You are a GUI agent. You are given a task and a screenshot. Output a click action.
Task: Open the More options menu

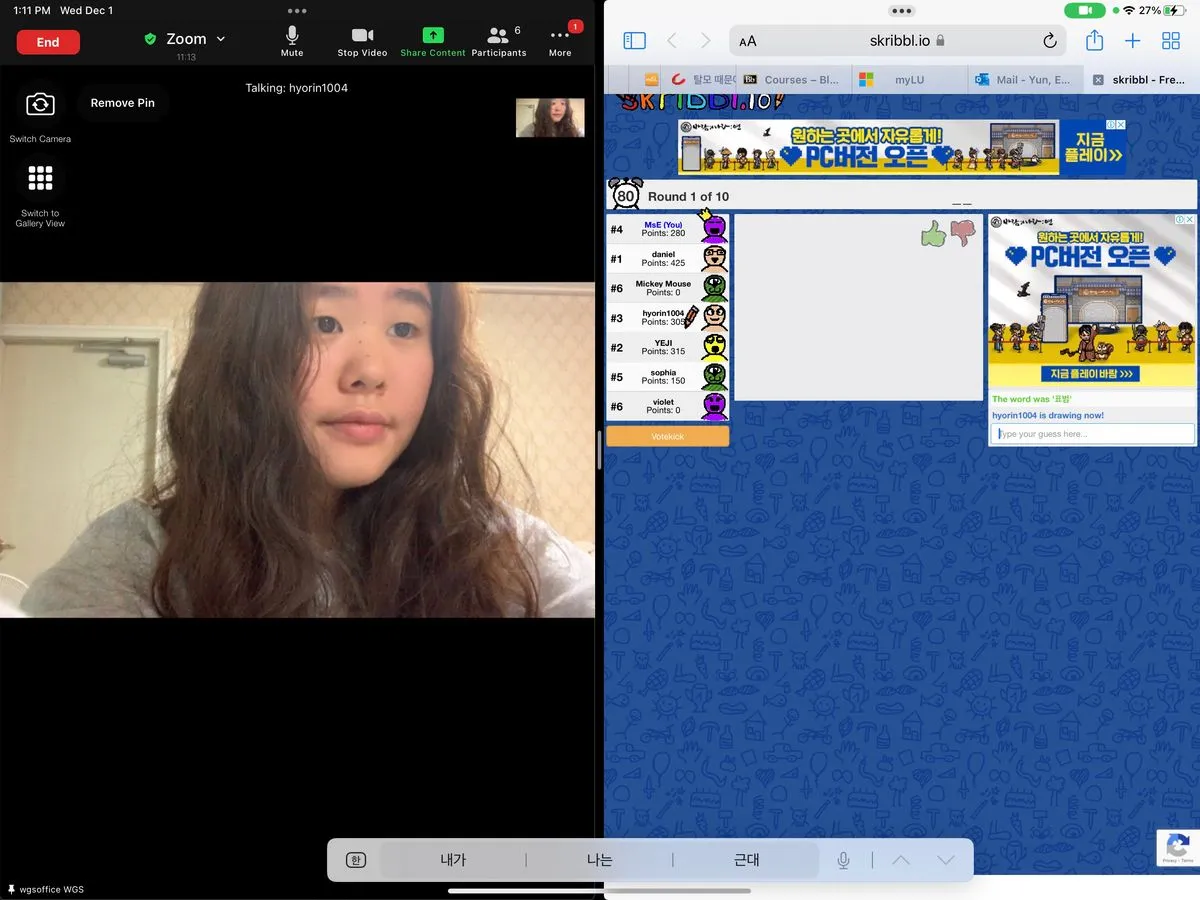(560, 40)
